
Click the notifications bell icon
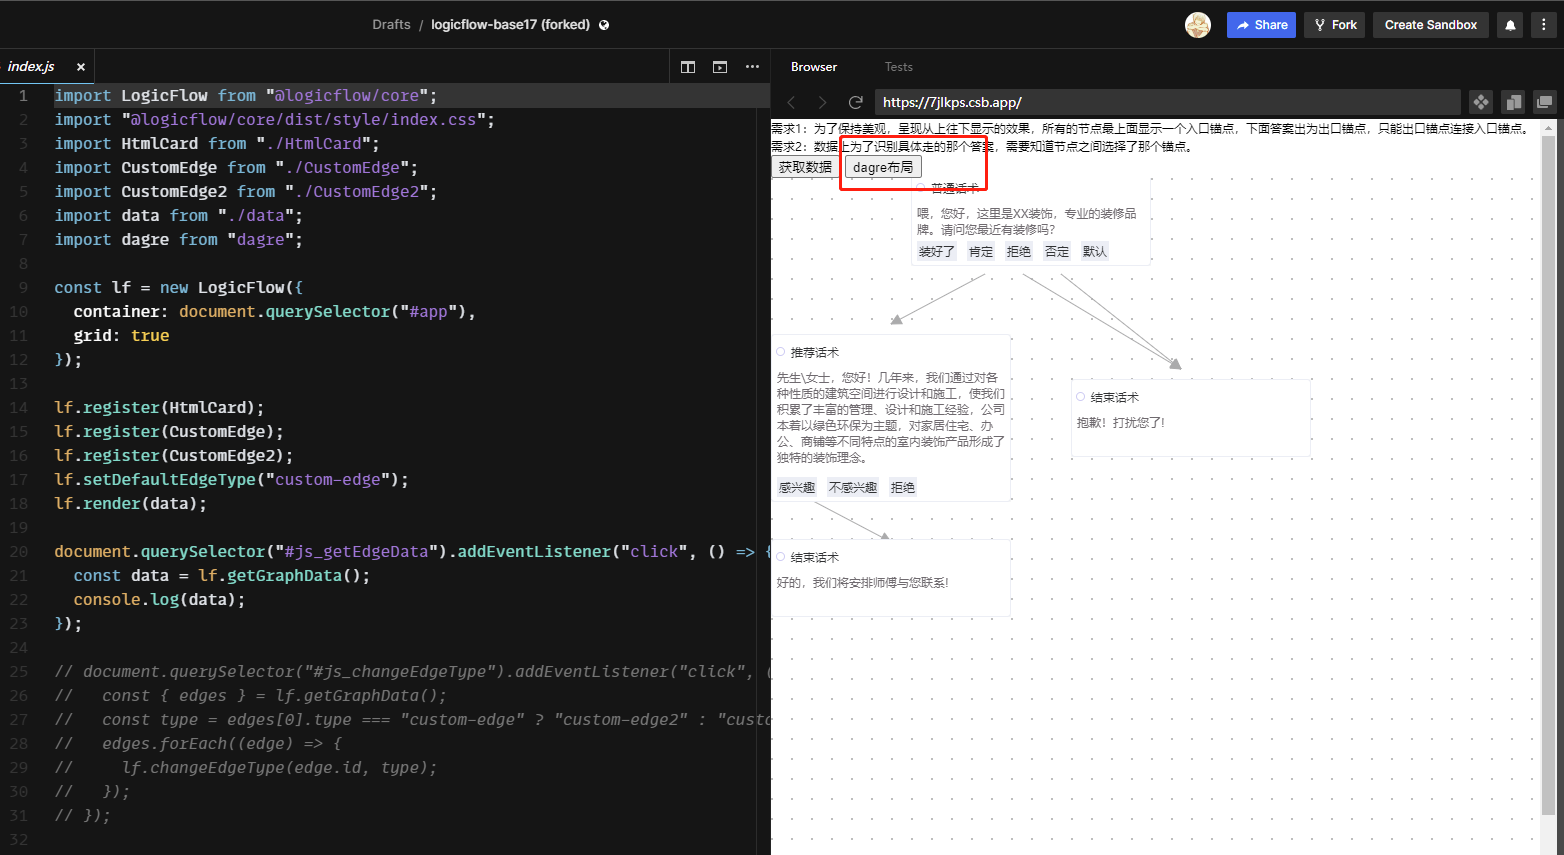(1510, 24)
